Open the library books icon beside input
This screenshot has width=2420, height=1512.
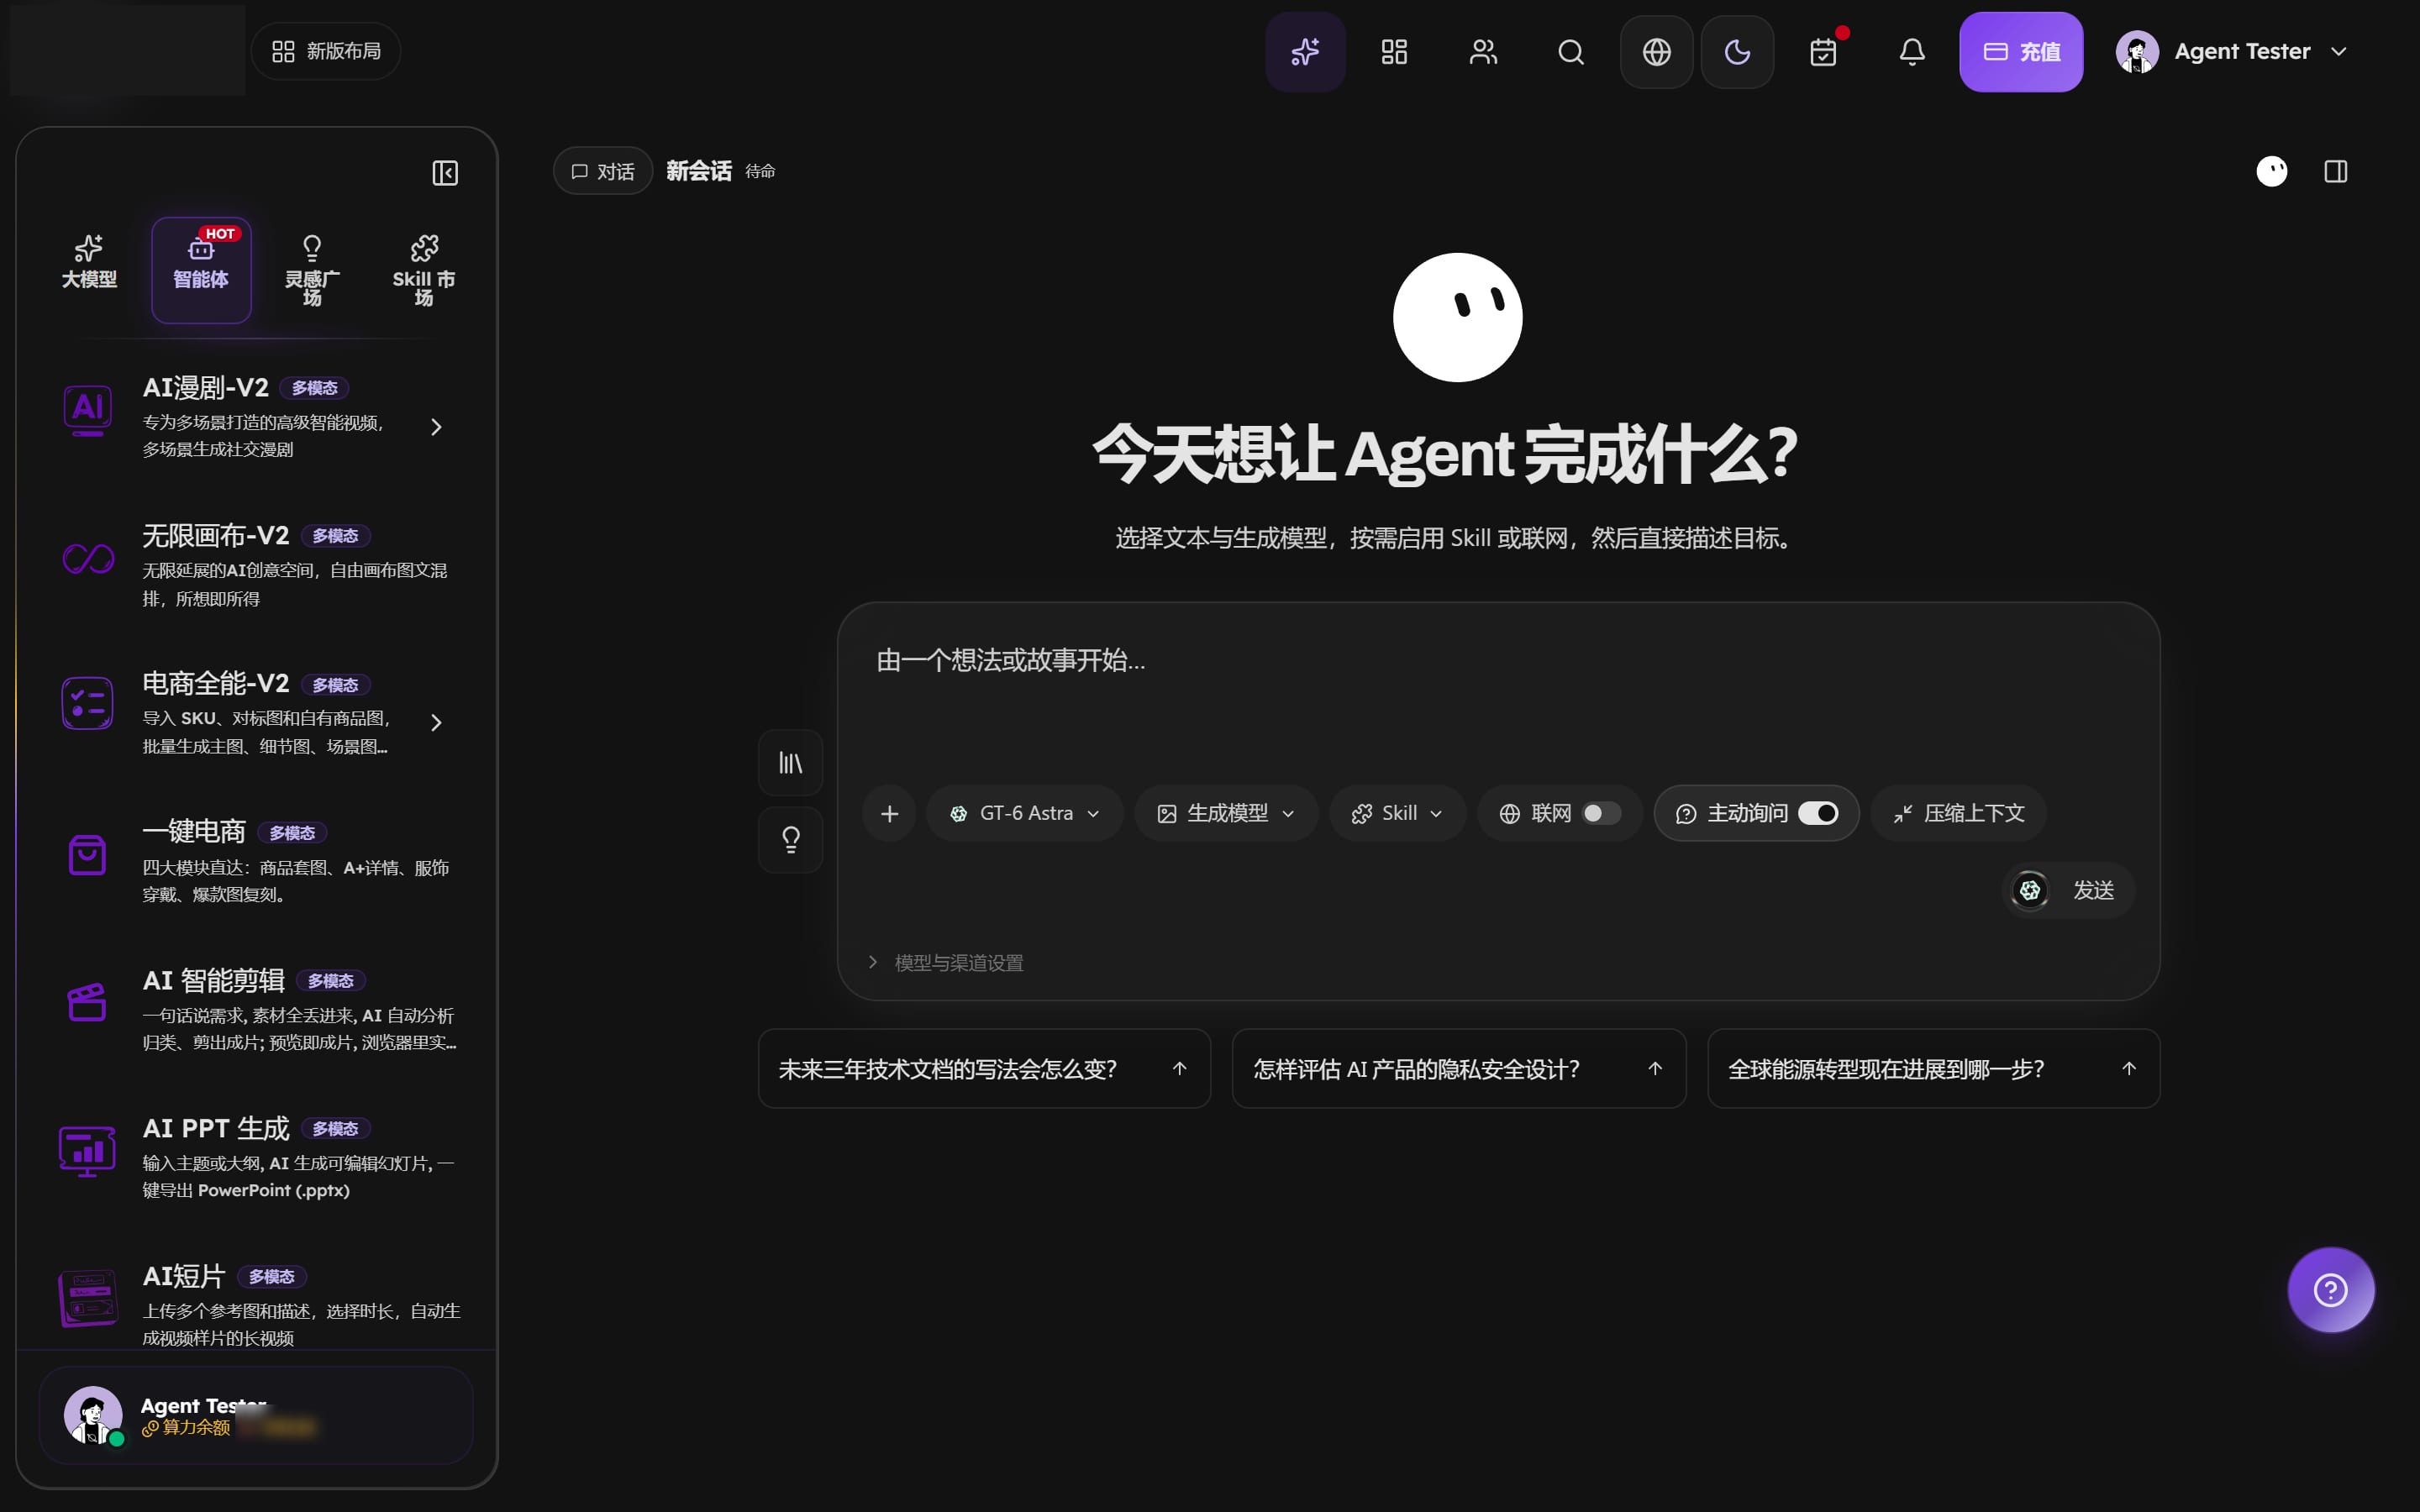tap(791, 763)
